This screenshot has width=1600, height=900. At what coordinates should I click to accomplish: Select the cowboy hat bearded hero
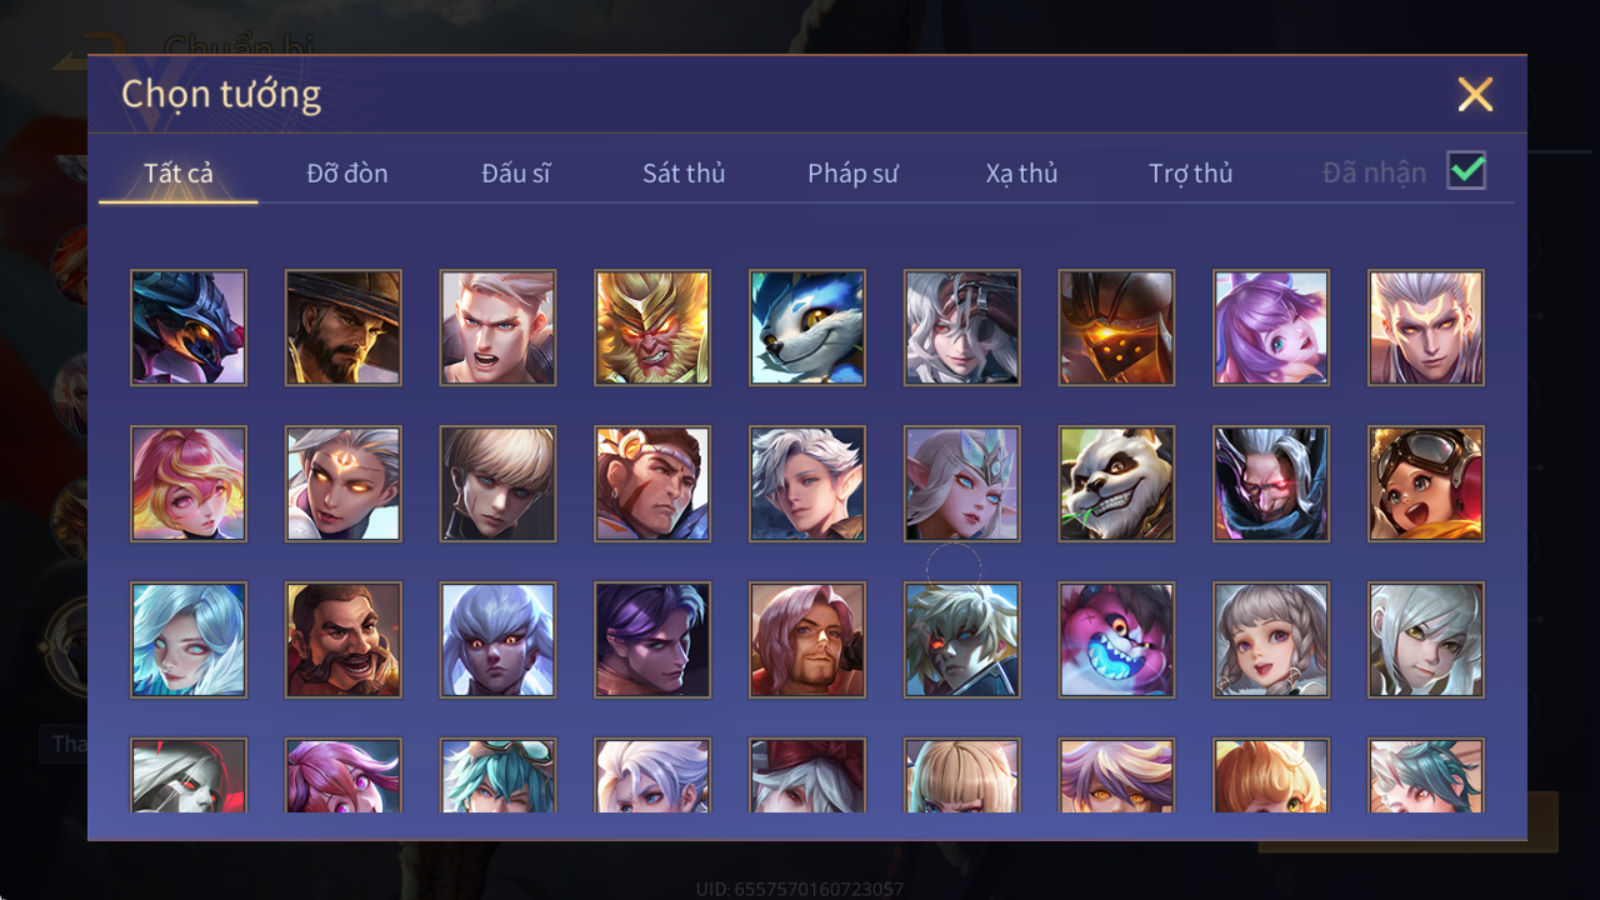pyautogui.click(x=343, y=327)
